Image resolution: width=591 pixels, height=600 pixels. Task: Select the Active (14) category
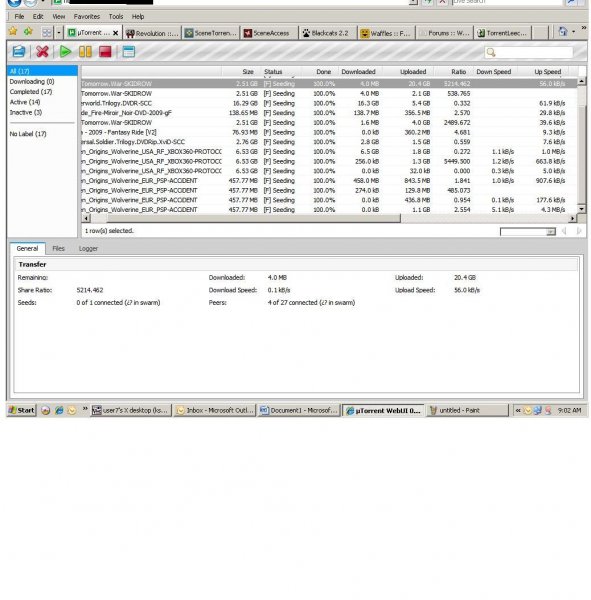tap(25, 102)
